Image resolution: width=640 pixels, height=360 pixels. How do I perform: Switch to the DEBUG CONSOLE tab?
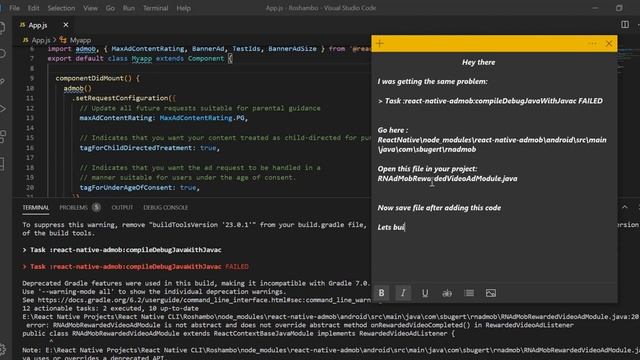[166, 208]
